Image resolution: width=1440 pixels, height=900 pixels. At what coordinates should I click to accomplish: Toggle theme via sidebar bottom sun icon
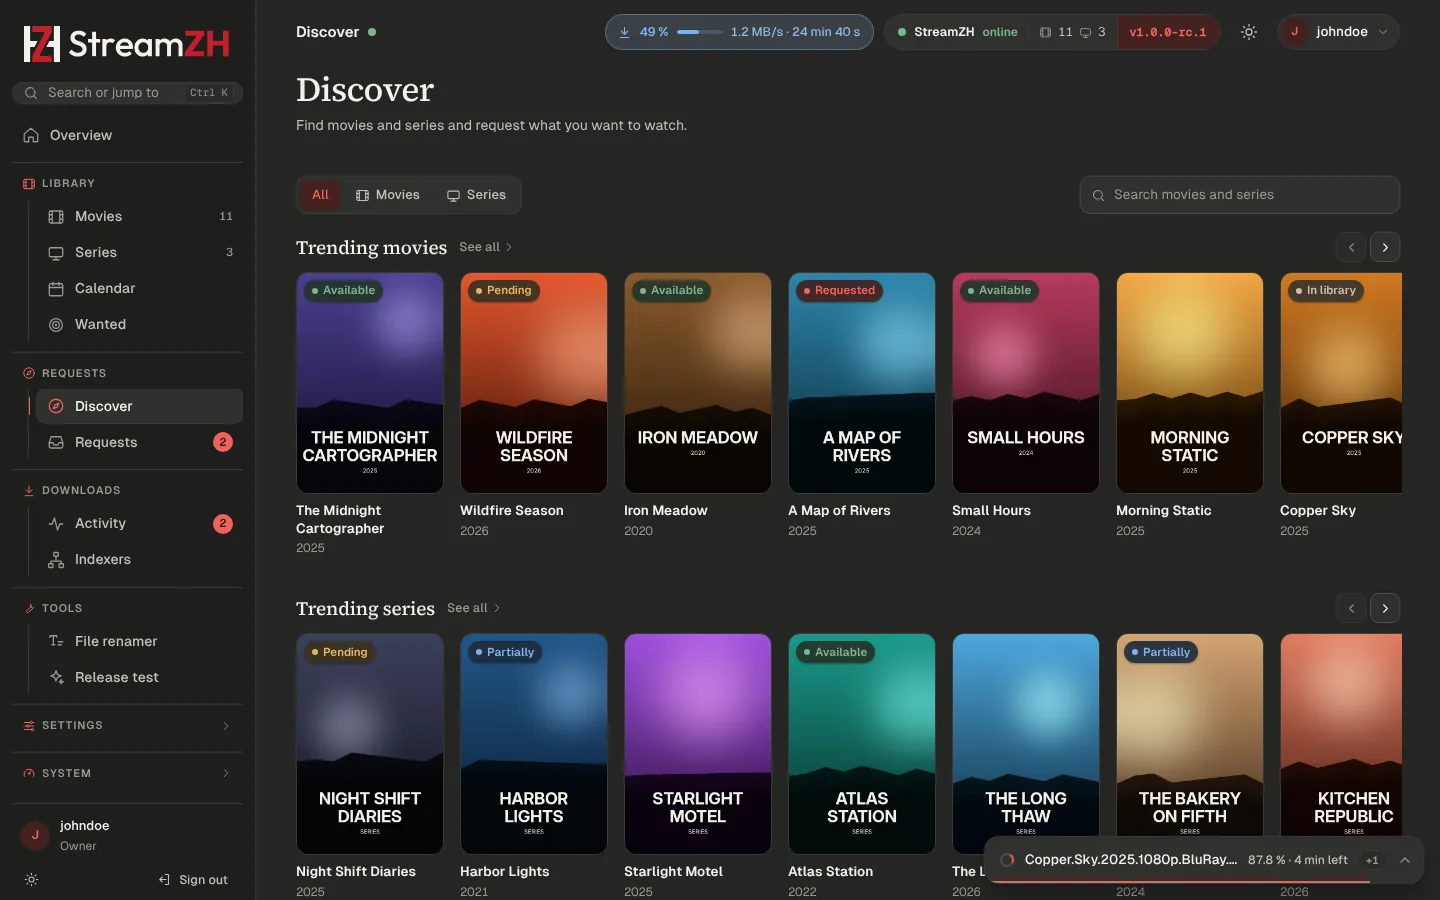click(x=31, y=880)
